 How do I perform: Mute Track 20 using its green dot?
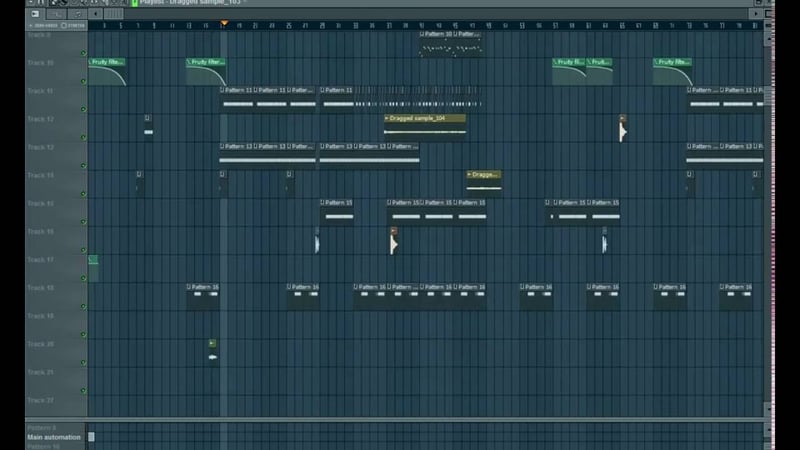[84, 363]
